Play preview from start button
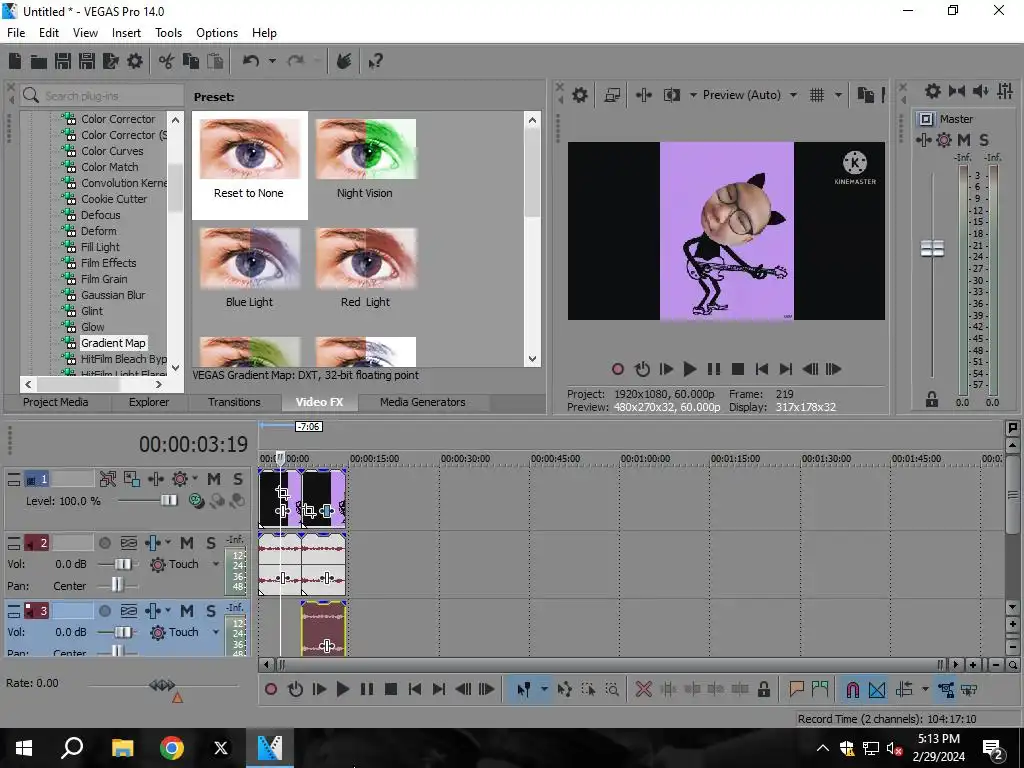1024x768 pixels. pos(665,370)
